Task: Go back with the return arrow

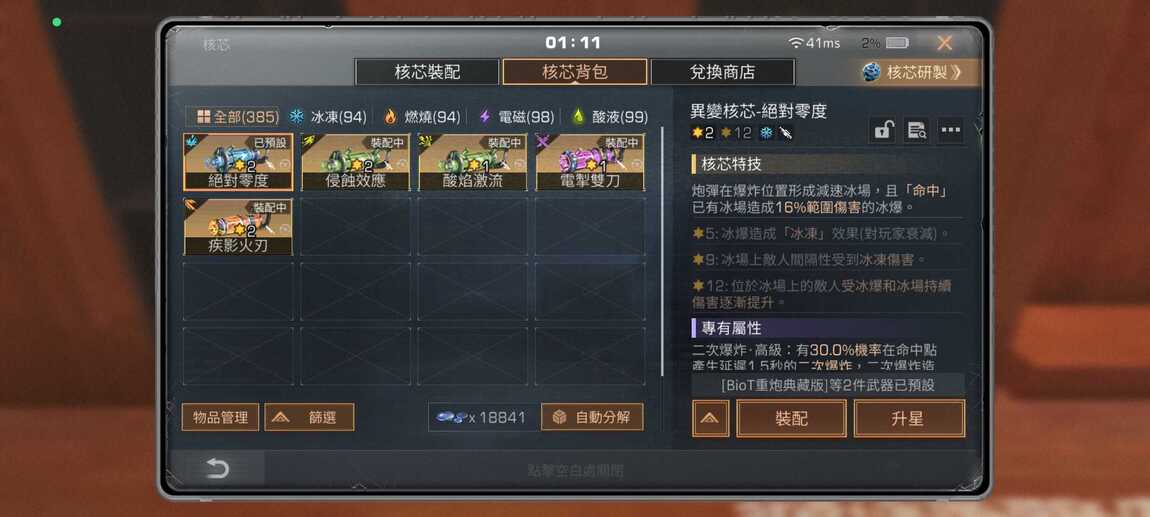Action: click(217, 469)
